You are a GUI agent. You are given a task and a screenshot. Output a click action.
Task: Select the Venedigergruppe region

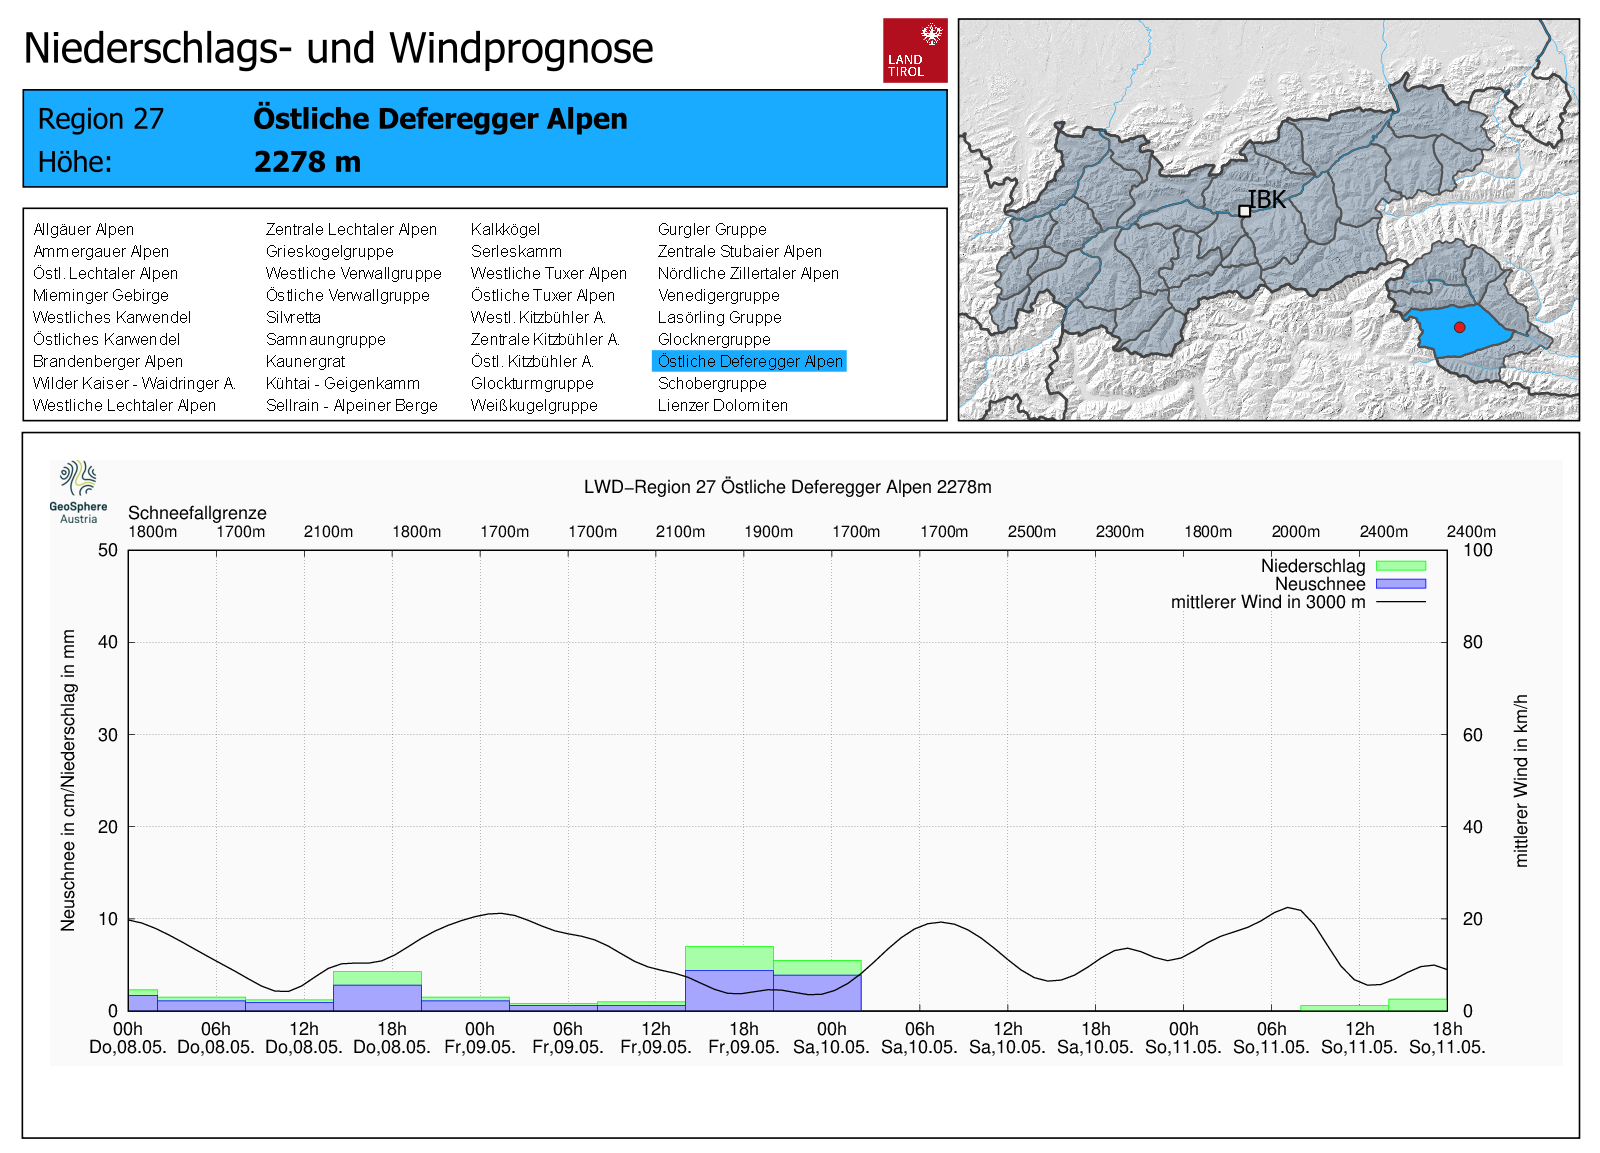tap(718, 295)
